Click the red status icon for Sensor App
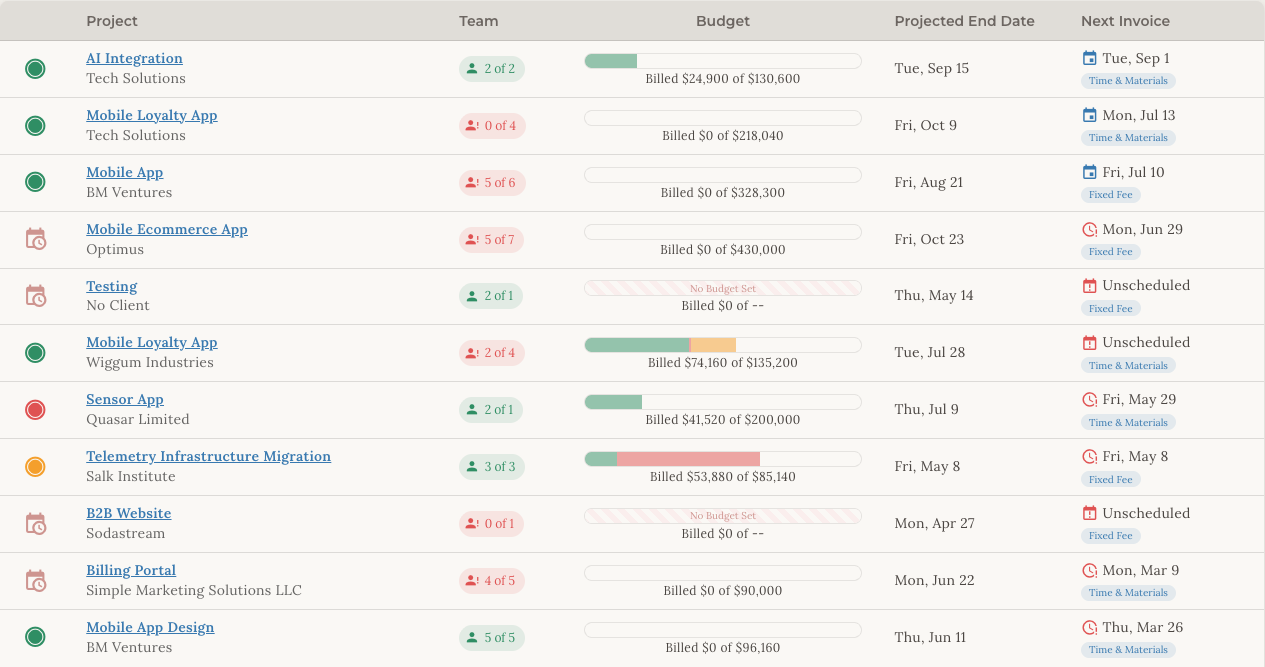 pyautogui.click(x=35, y=410)
